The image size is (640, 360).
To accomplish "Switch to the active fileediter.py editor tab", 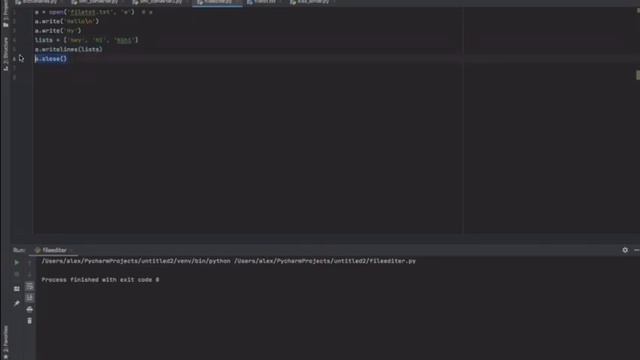I will coord(217,2).
